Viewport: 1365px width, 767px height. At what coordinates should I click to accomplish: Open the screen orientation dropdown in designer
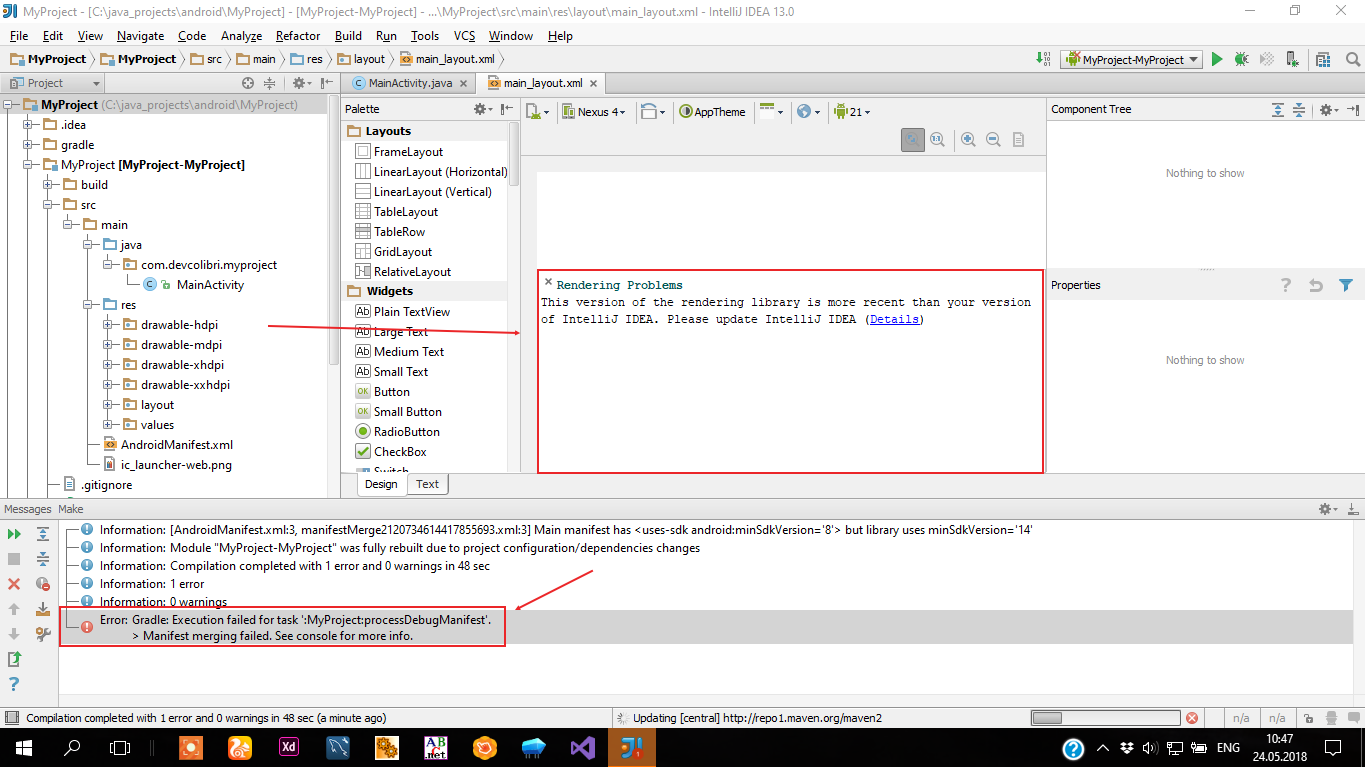click(653, 111)
